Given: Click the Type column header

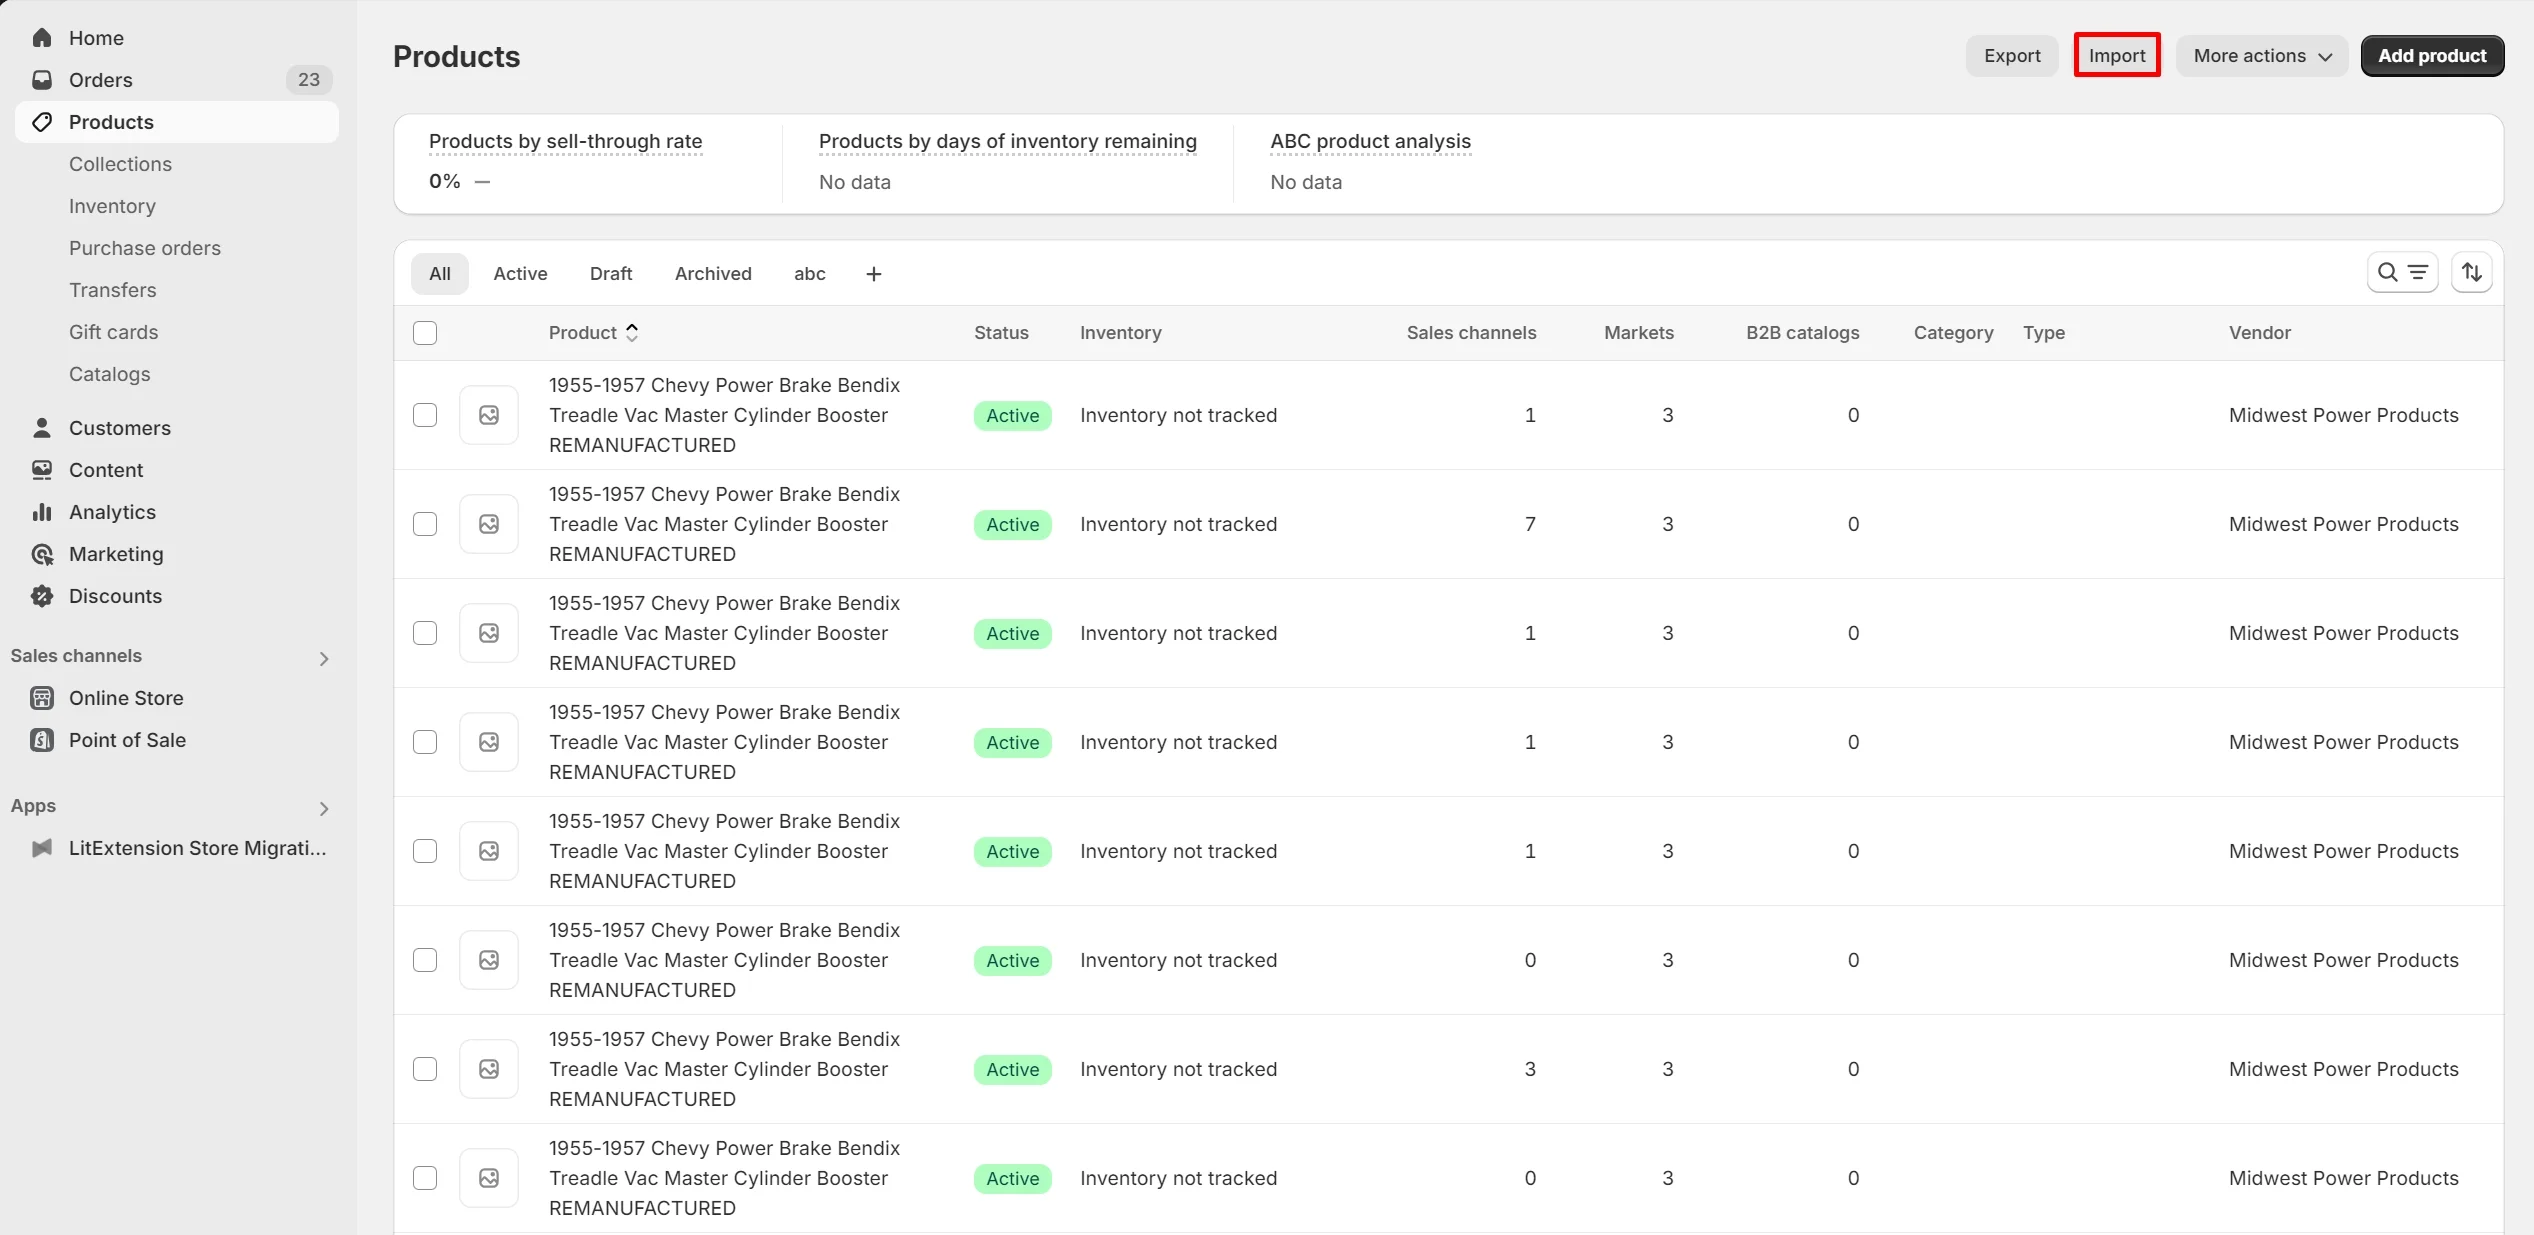Looking at the screenshot, I should (2044, 333).
